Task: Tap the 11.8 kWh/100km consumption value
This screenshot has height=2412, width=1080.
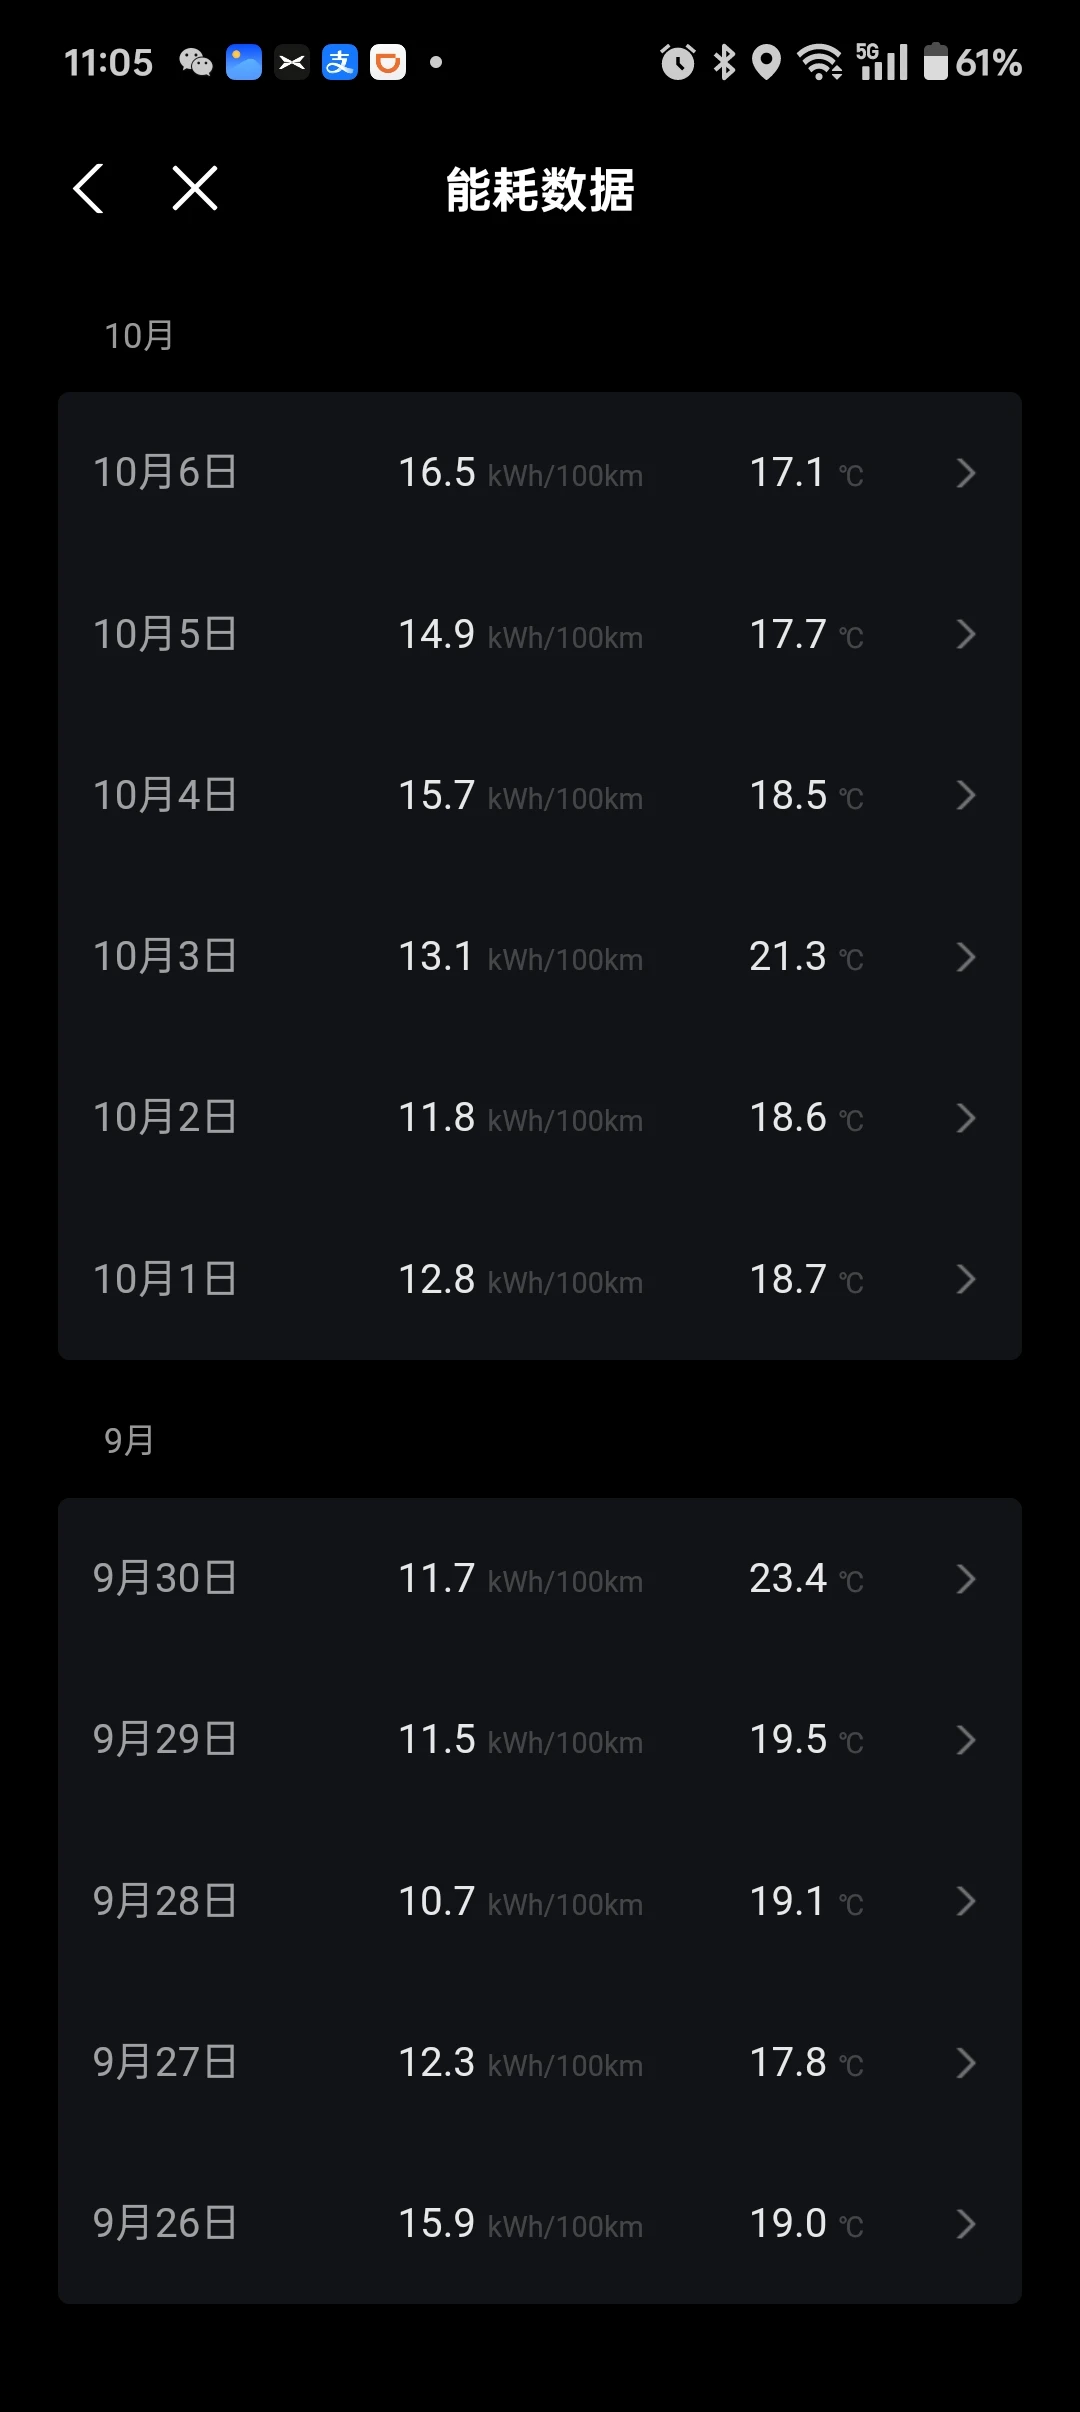Action: tap(520, 1118)
